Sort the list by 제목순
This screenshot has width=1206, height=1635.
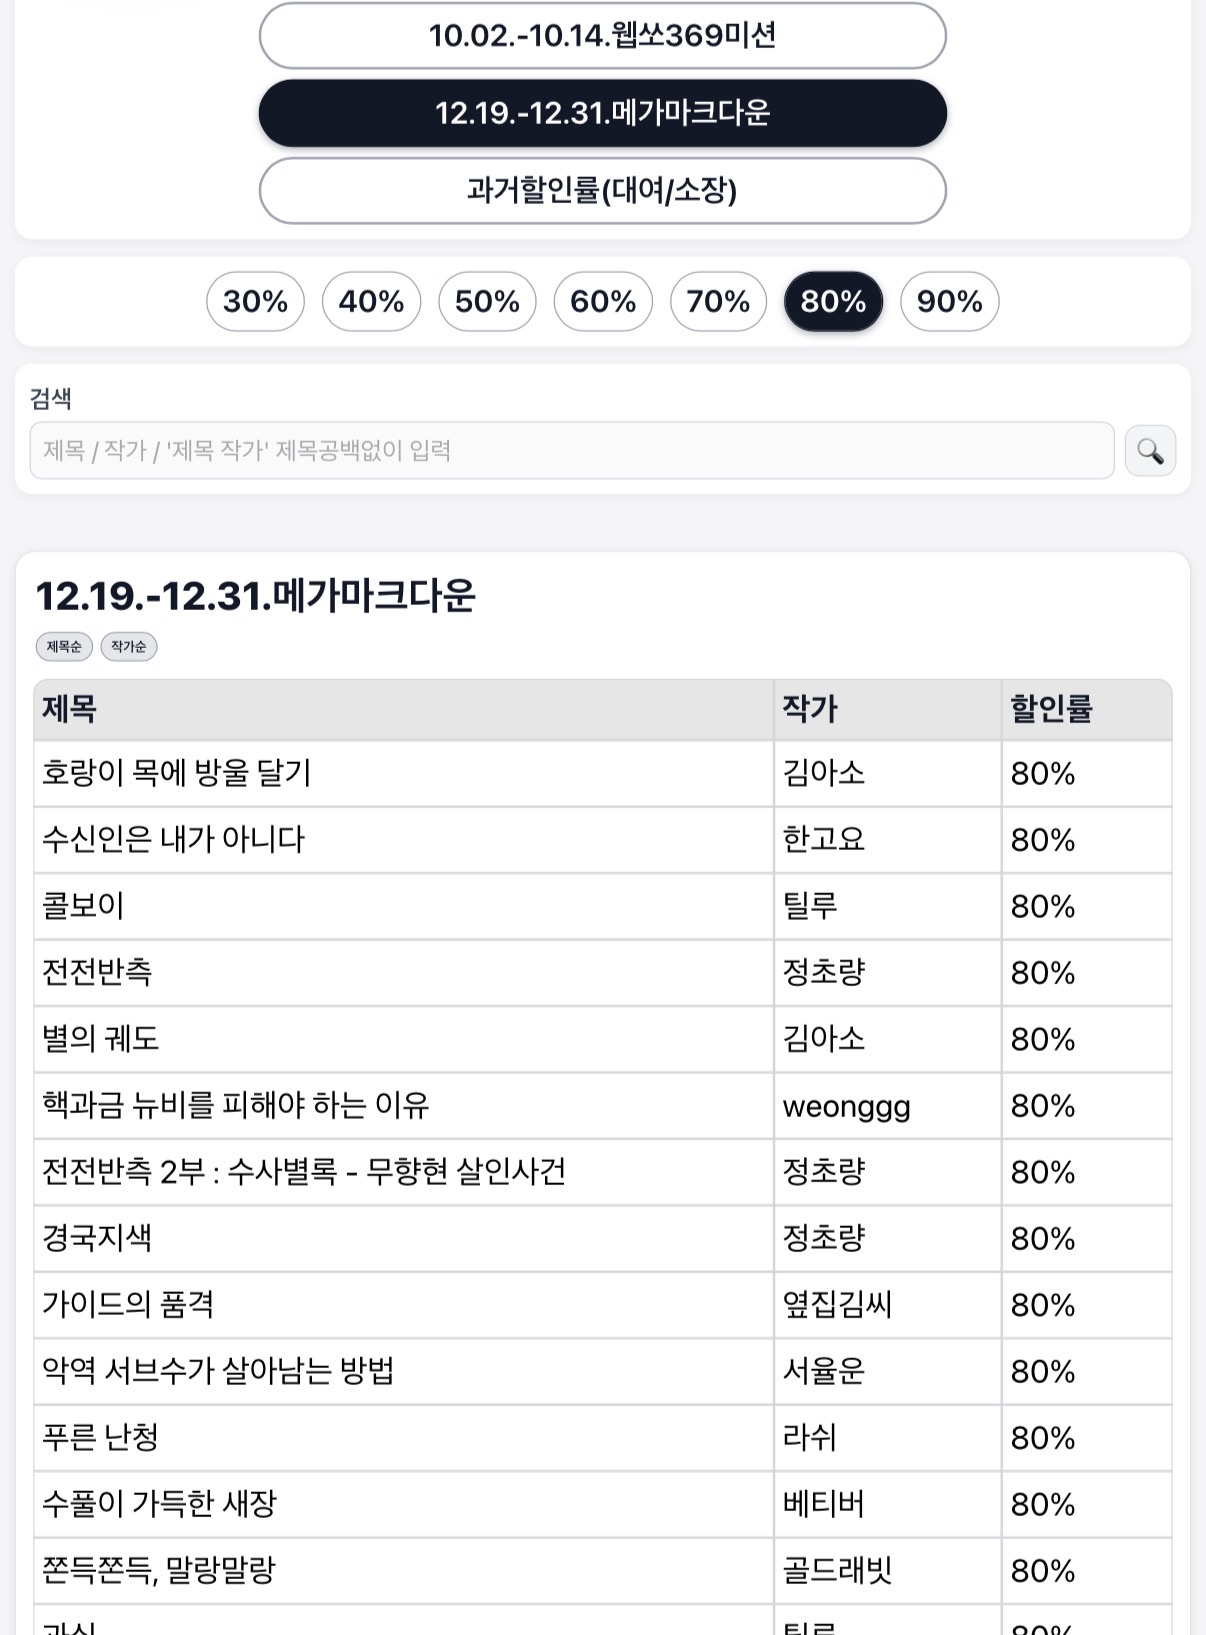click(x=64, y=647)
